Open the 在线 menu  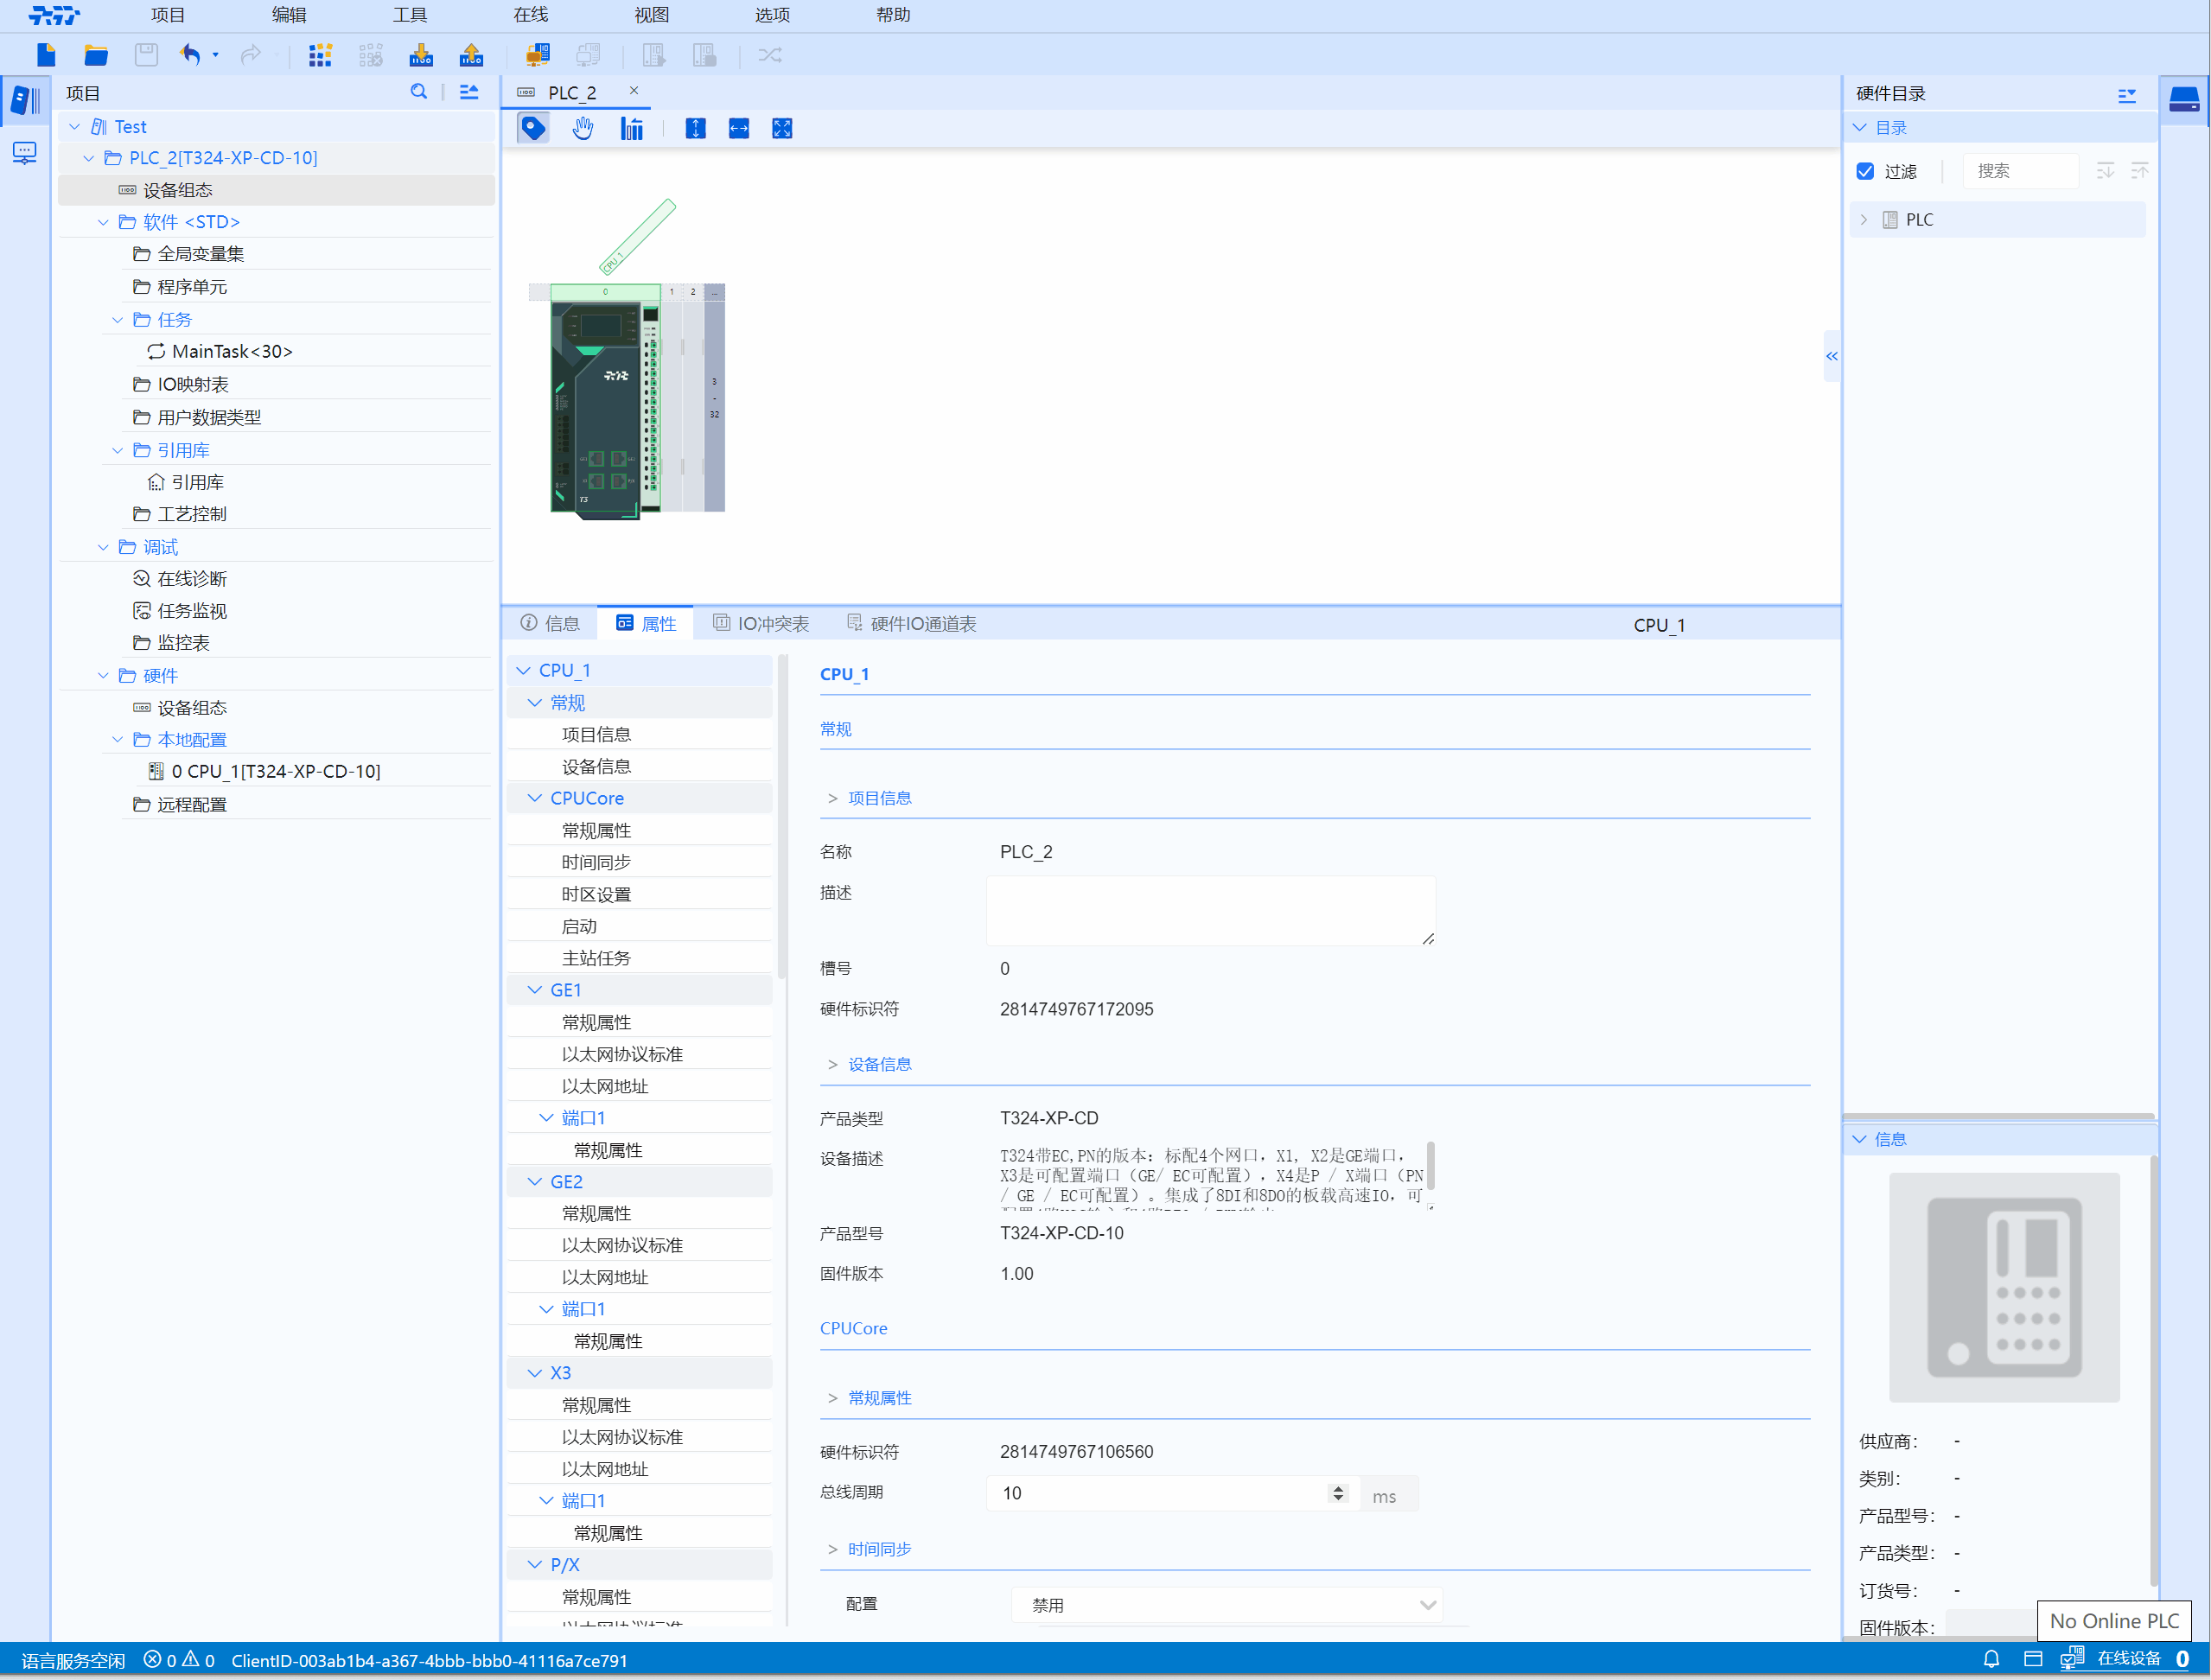(530, 15)
